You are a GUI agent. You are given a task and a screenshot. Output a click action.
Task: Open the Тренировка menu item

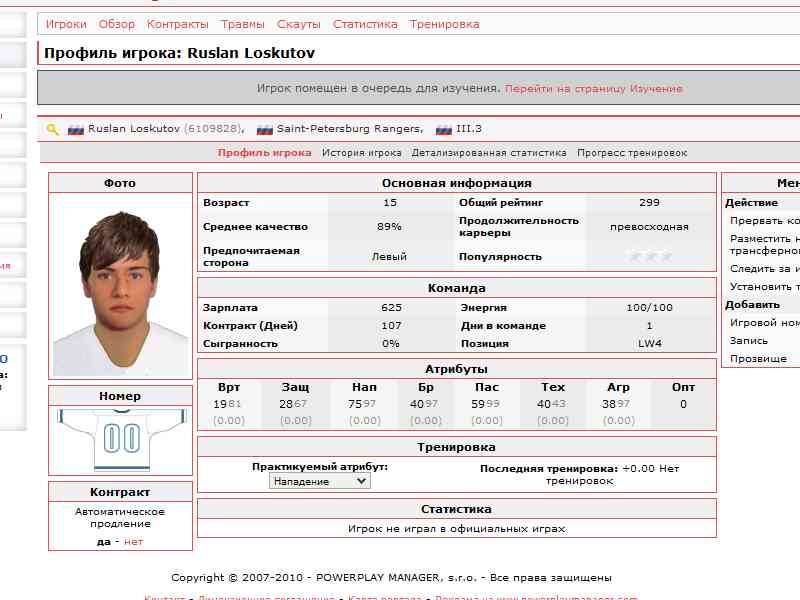(444, 24)
